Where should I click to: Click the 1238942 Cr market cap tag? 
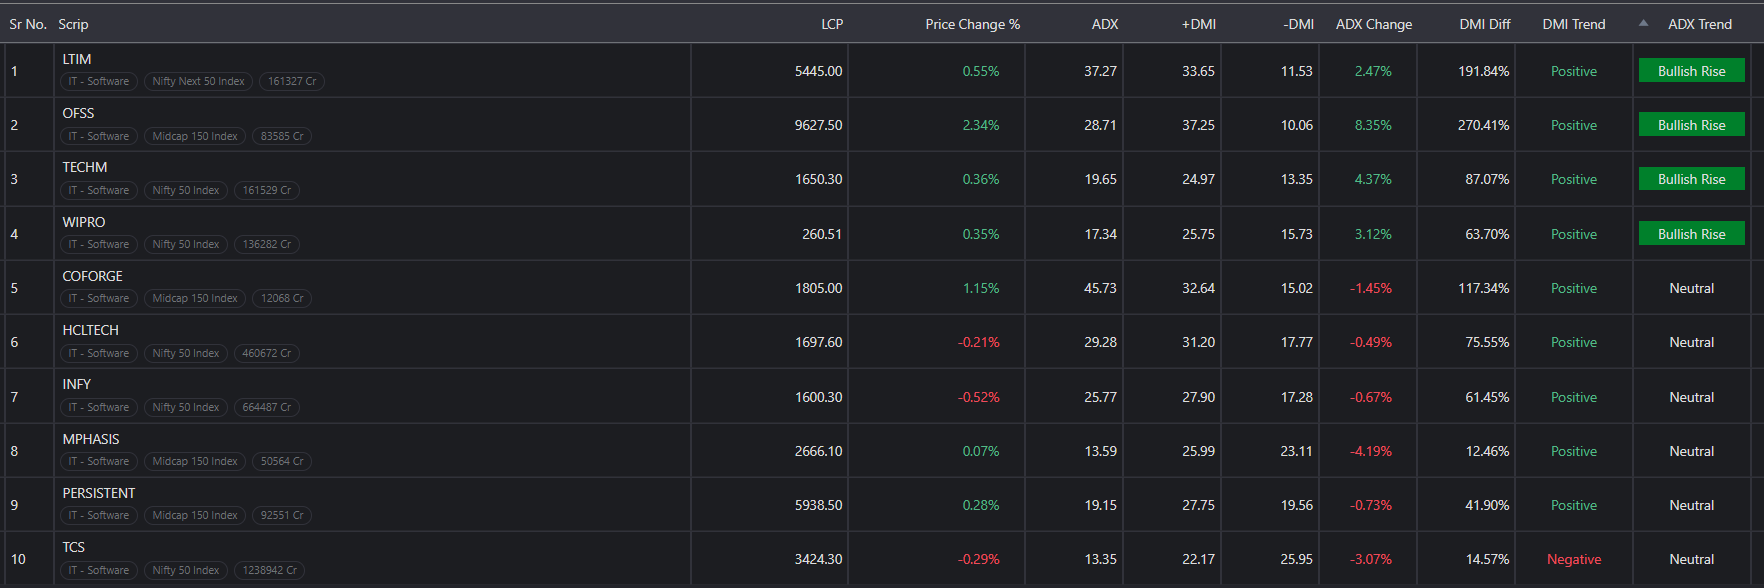pyautogui.click(x=270, y=570)
